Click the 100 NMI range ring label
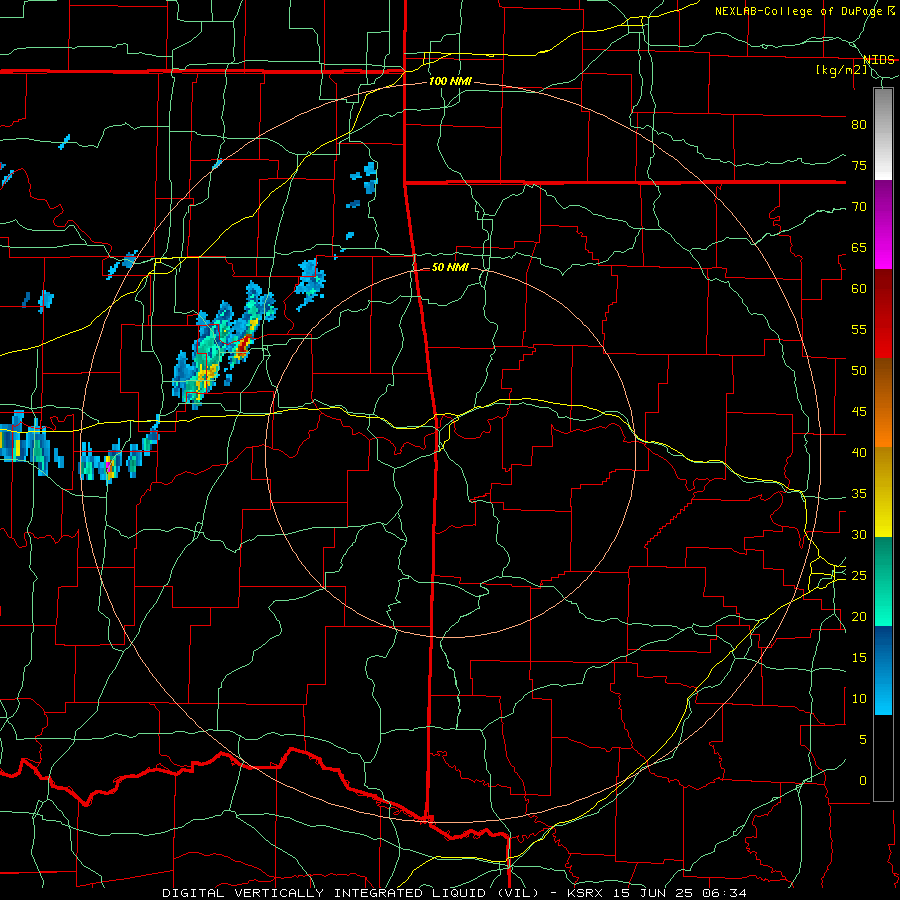 pos(450,82)
